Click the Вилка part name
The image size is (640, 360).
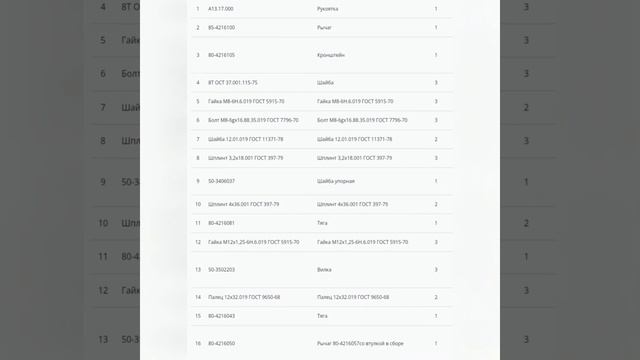pyautogui.click(x=324, y=269)
